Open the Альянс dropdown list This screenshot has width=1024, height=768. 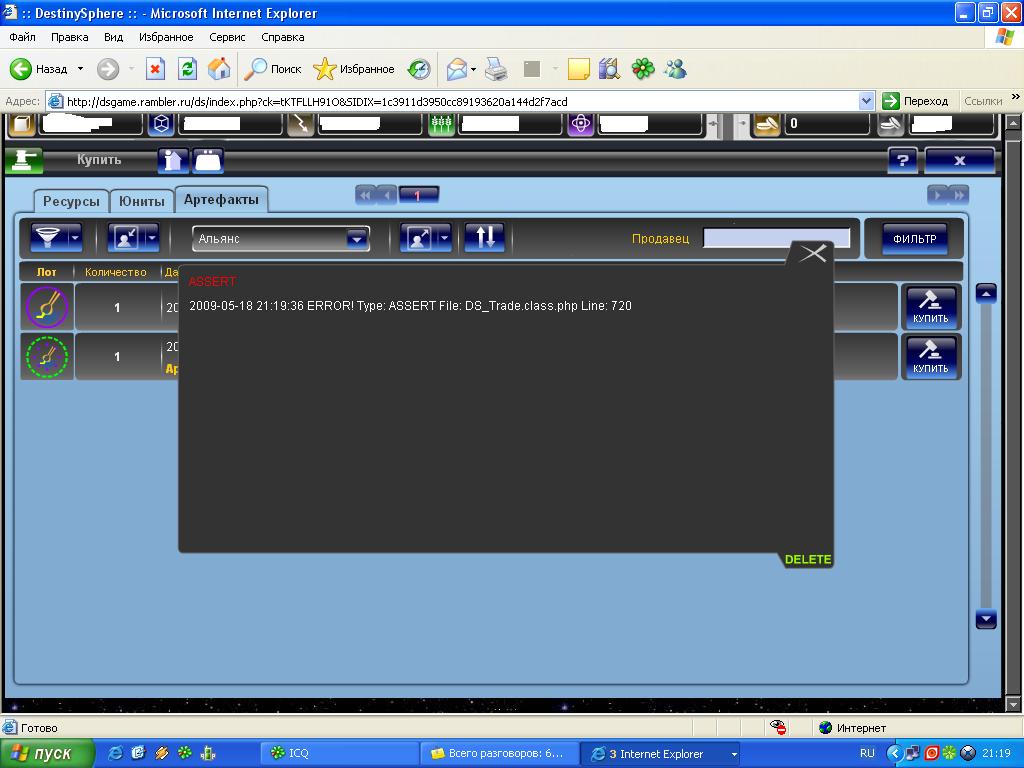tap(357, 239)
